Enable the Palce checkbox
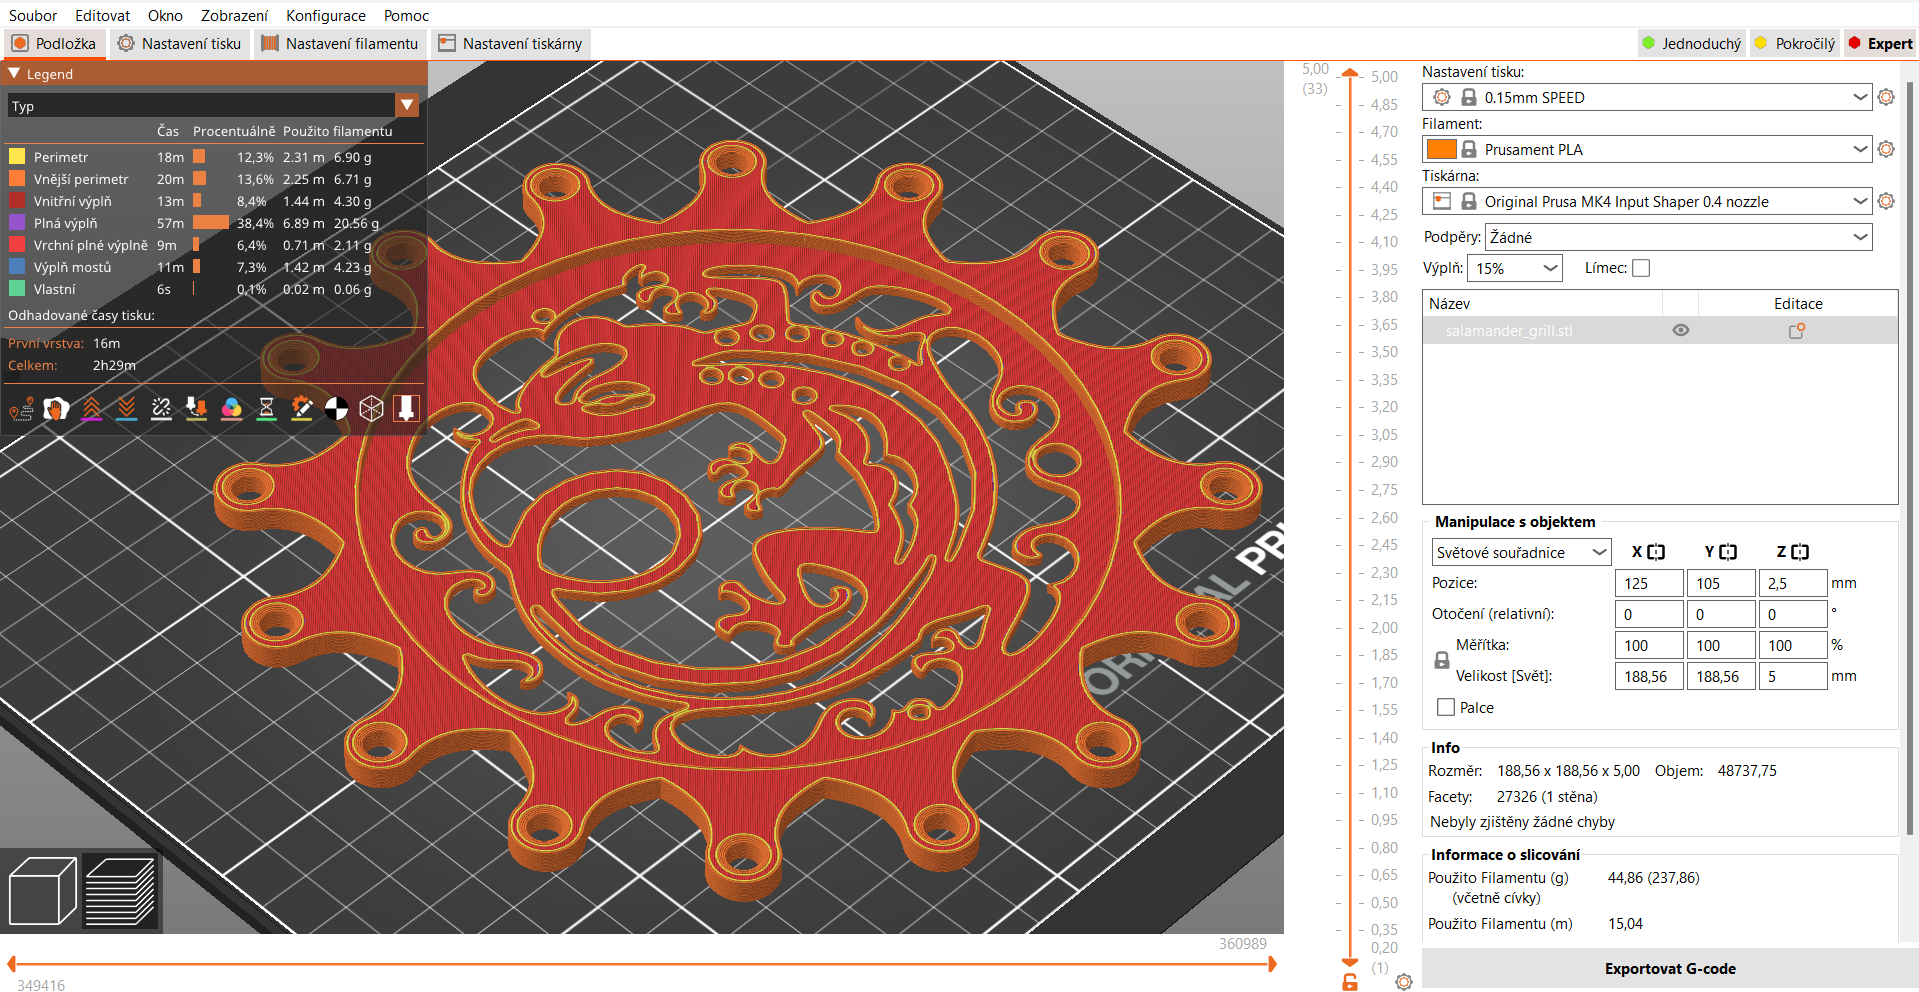This screenshot has height=992, width=1919. pos(1446,707)
